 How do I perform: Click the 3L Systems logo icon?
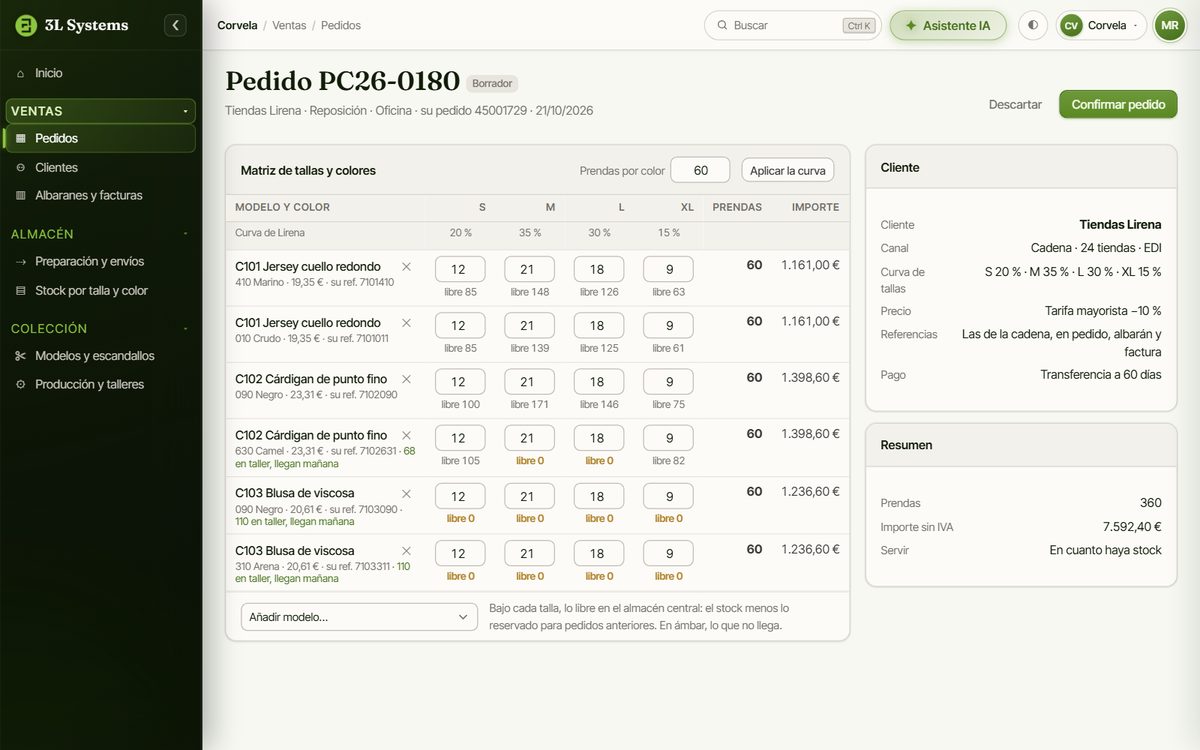pos(26,25)
